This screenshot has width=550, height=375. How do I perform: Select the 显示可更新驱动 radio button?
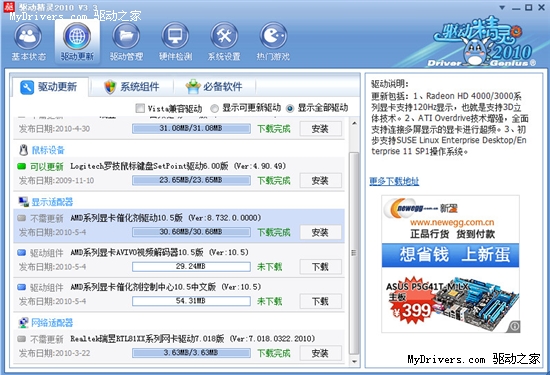pos(214,108)
